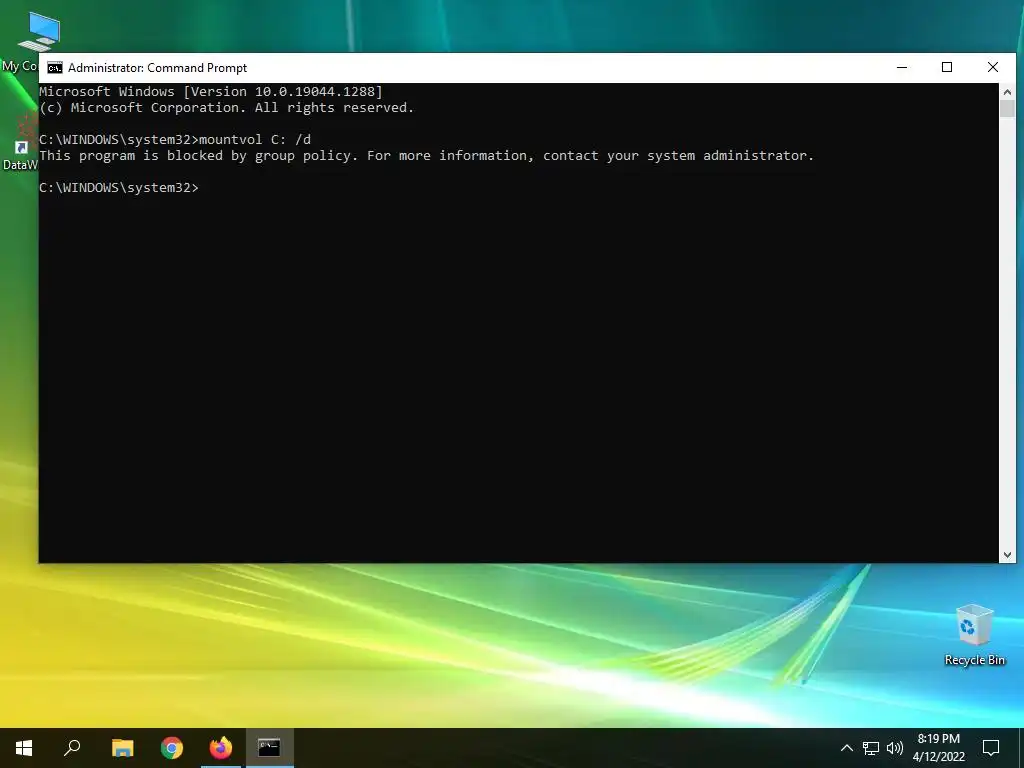Click the console scrollbar thumb
Viewport: 1024px width, 768px height.
1007,108
